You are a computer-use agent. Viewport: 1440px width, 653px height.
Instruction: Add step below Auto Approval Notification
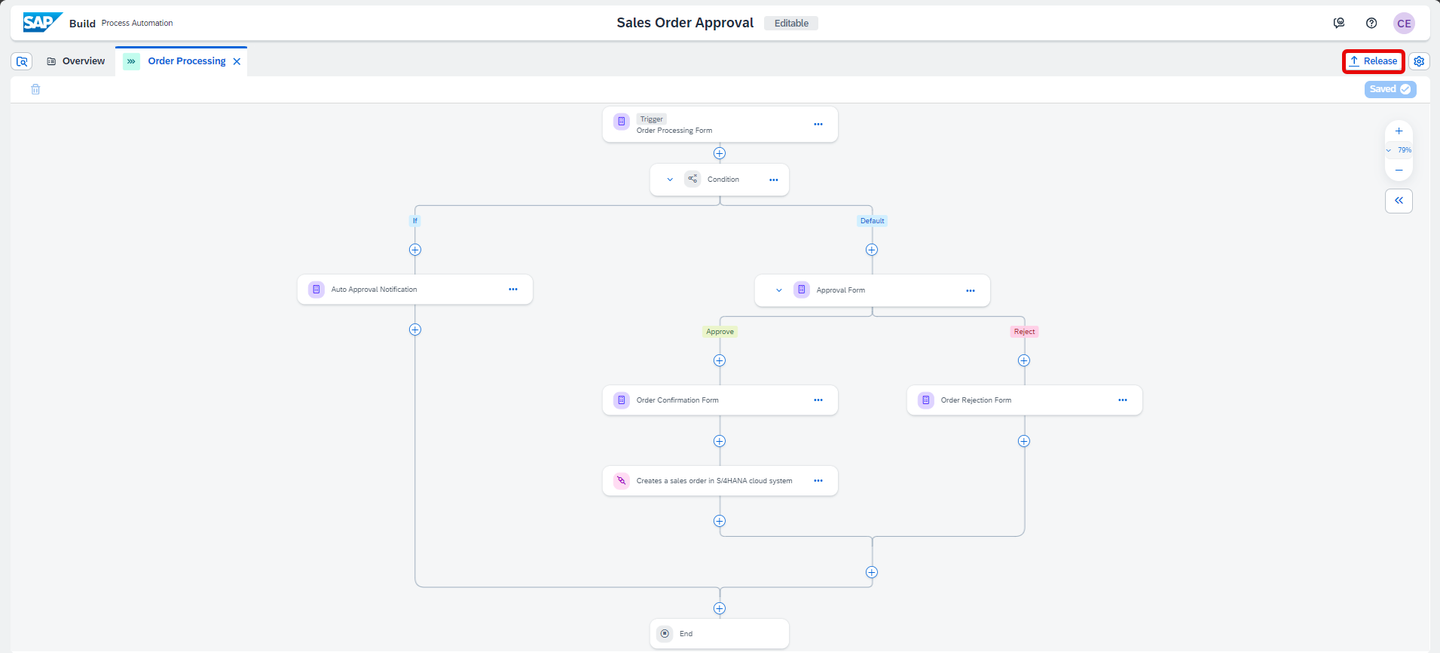415,330
